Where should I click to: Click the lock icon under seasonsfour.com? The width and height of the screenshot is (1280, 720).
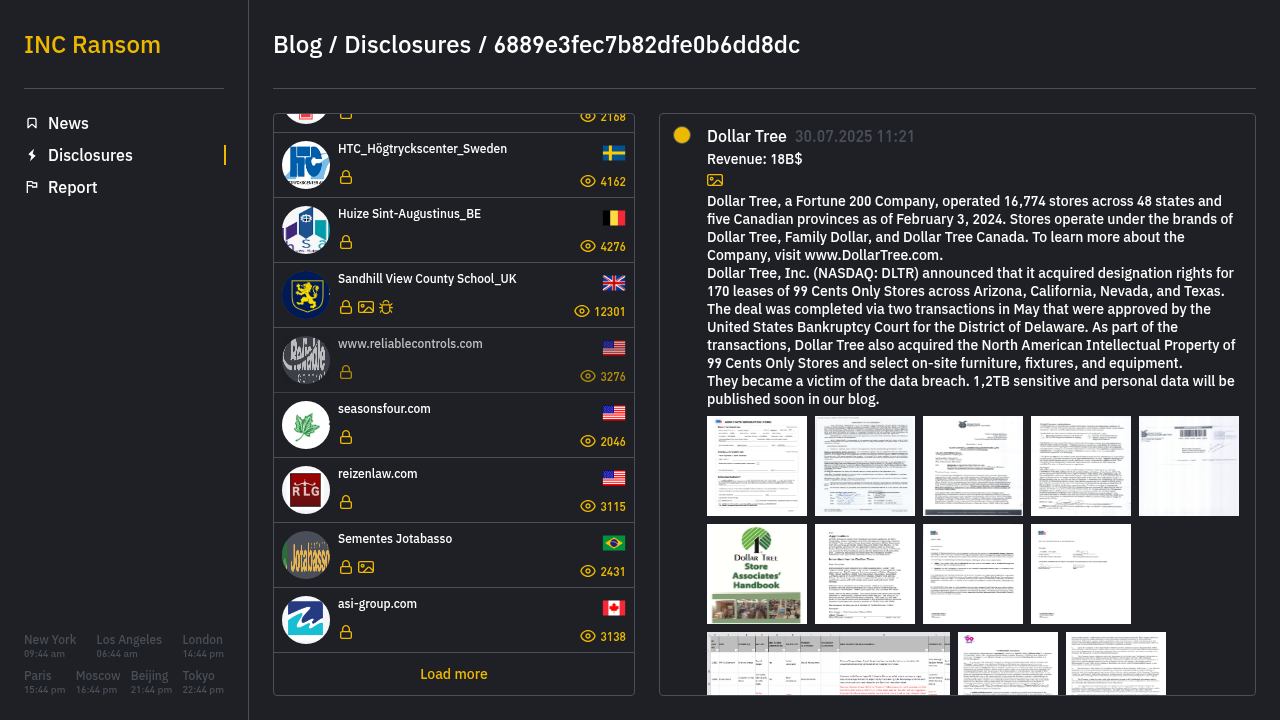click(x=346, y=437)
